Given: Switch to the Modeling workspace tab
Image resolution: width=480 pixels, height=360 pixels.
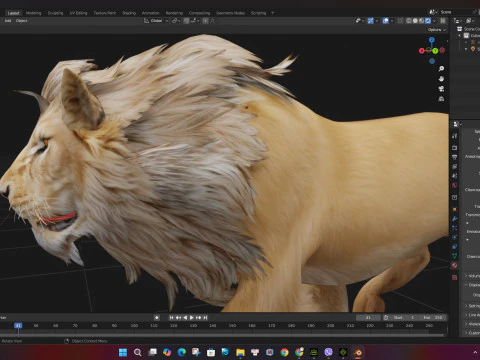Looking at the screenshot, I should (x=33, y=13).
